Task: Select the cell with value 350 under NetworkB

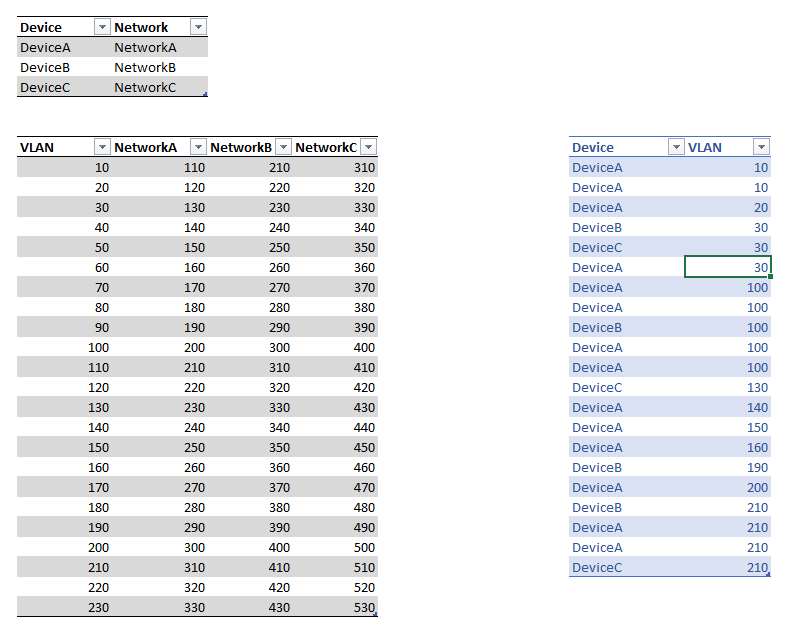Action: [279, 447]
